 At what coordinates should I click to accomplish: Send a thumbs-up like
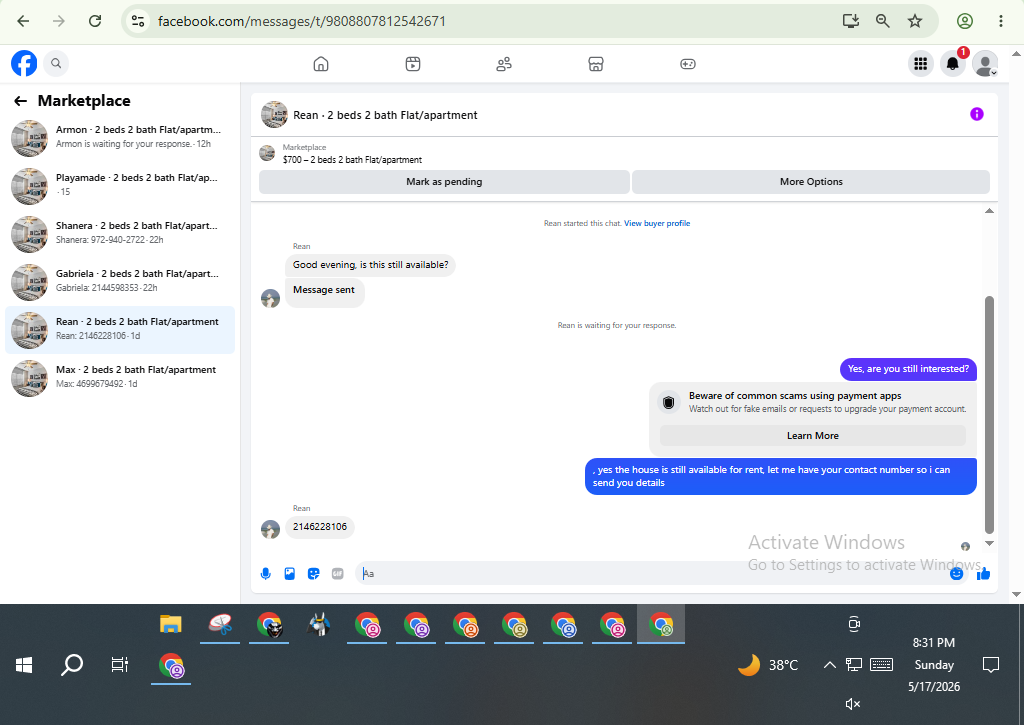(984, 573)
